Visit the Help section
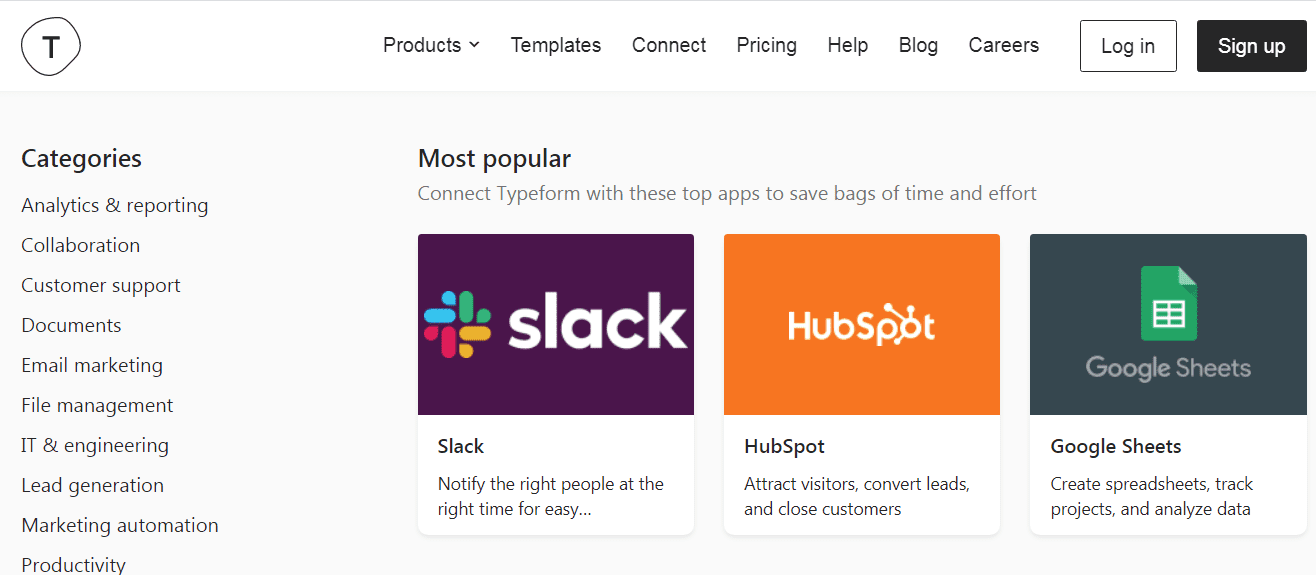This screenshot has width=1316, height=575. 848,45
